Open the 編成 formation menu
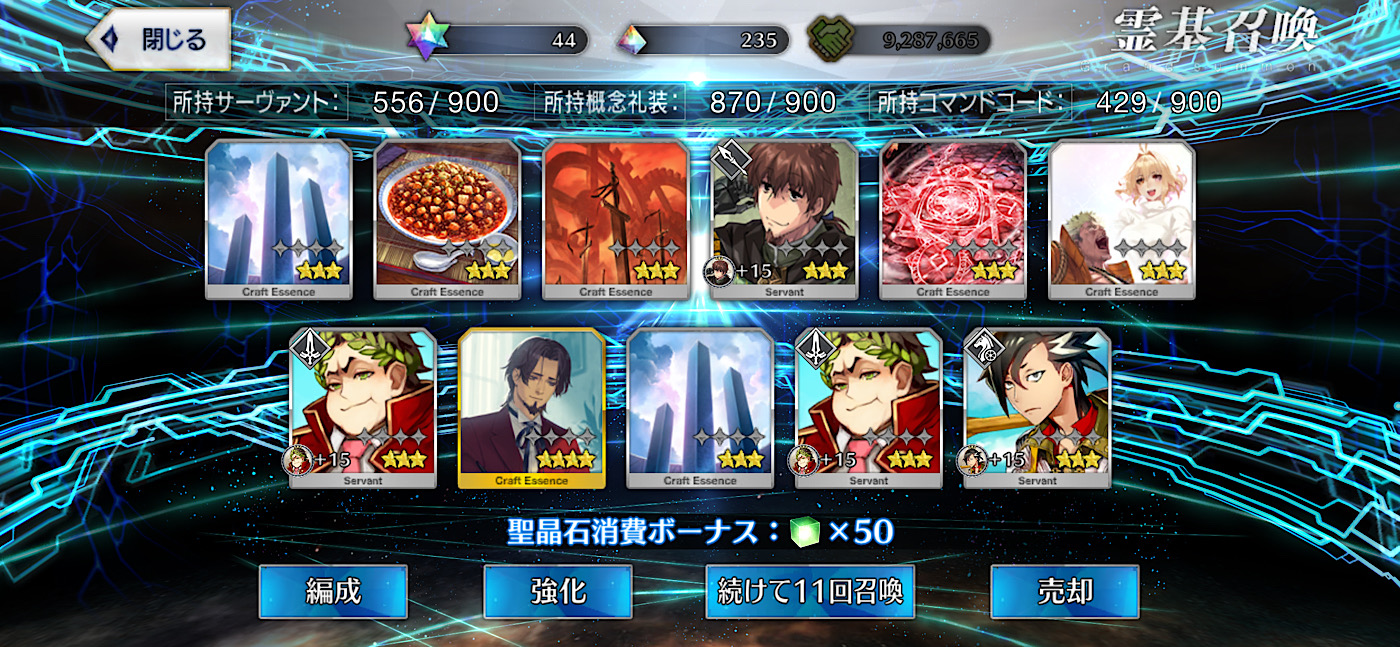1400x647 pixels. pyautogui.click(x=333, y=591)
